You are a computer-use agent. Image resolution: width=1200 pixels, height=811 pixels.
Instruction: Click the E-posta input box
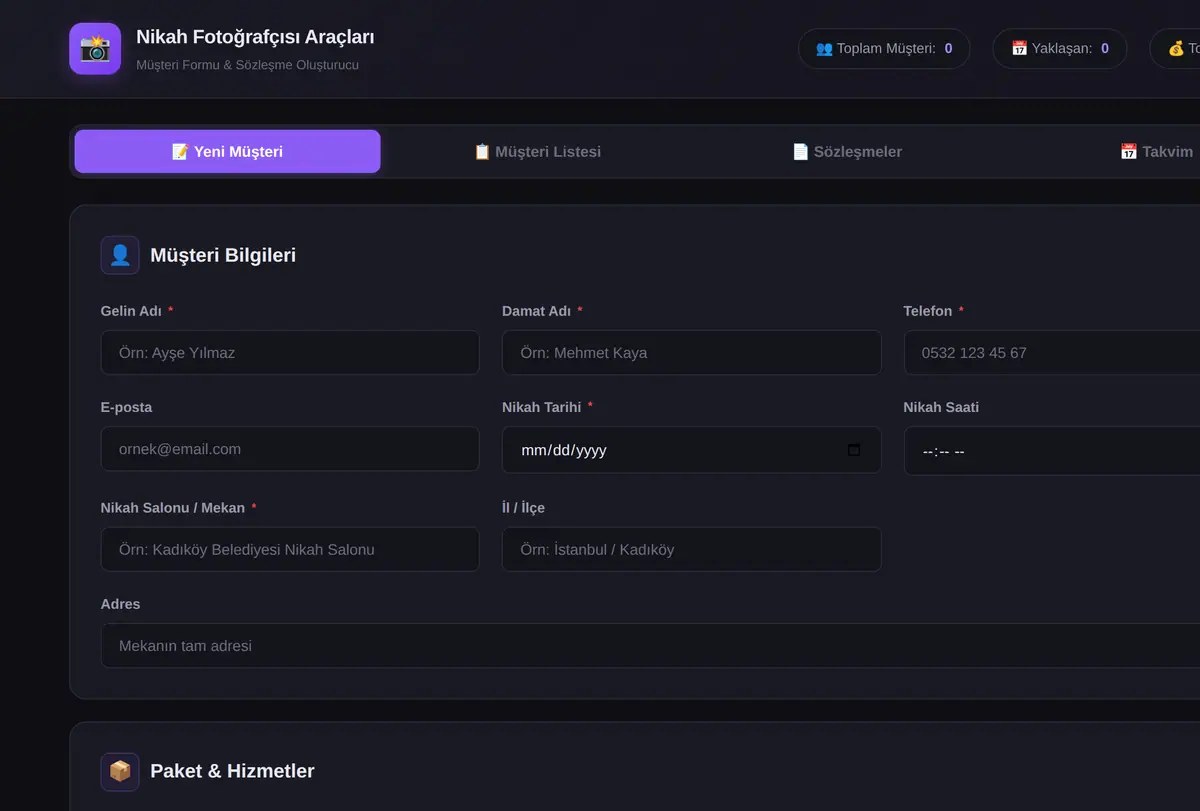click(290, 449)
